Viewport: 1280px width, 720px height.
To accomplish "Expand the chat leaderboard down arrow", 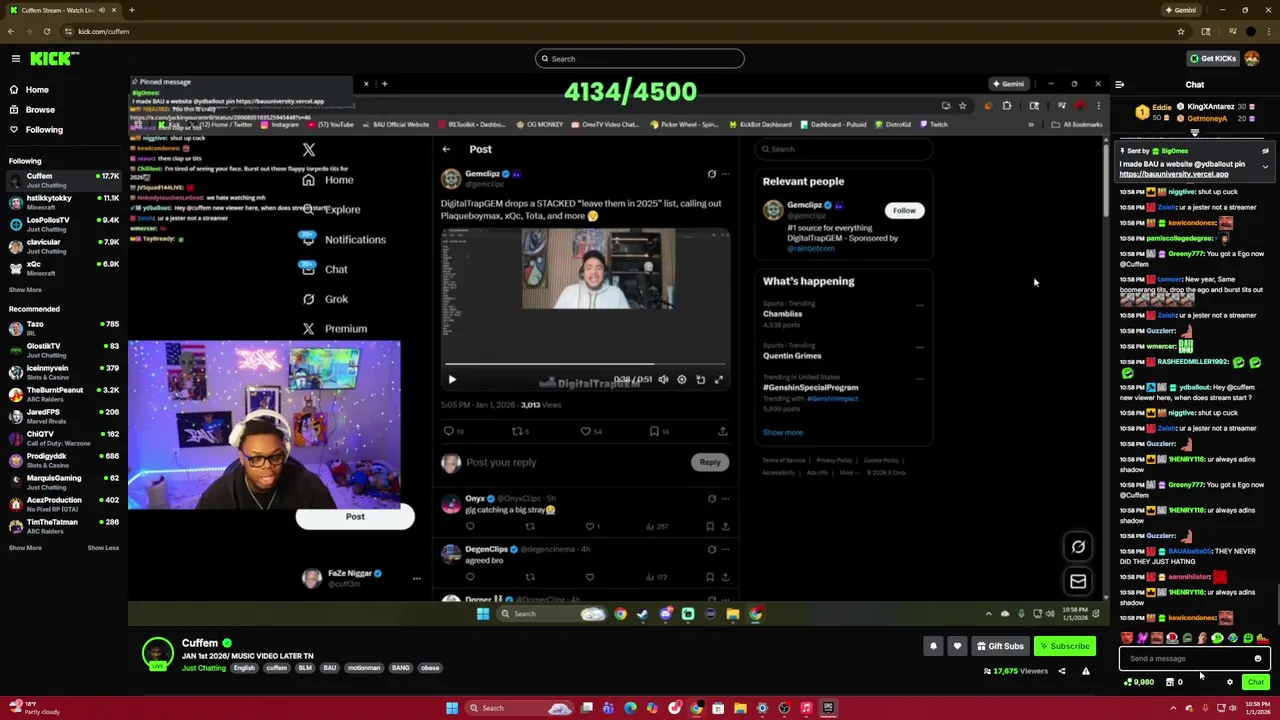I will tap(1194, 133).
